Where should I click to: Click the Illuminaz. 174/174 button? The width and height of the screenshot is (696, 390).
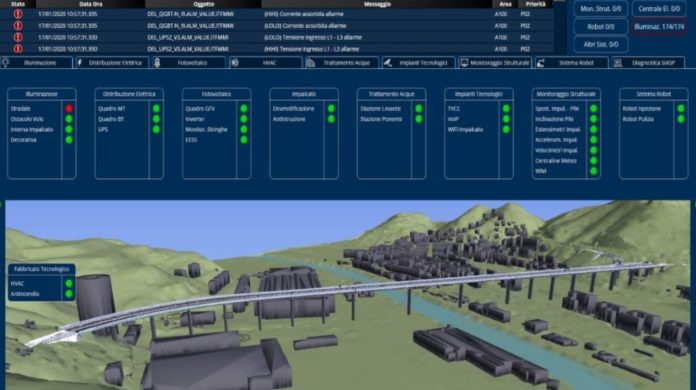pos(659,27)
